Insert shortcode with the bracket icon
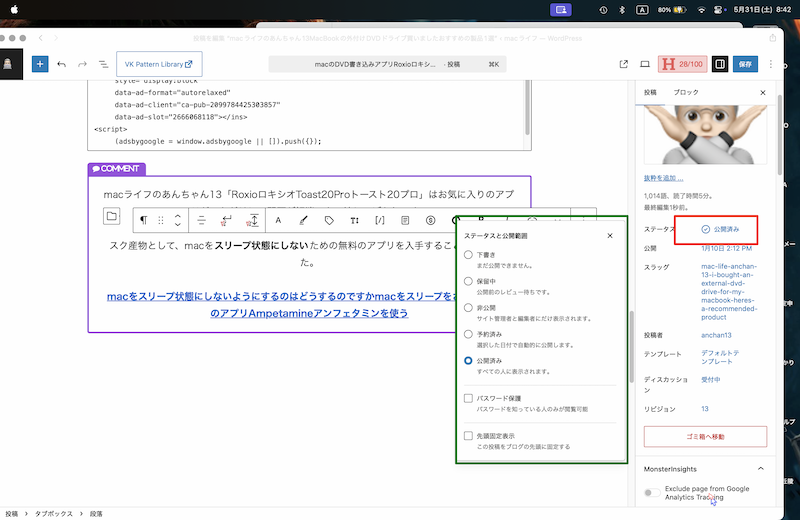 pyautogui.click(x=380, y=220)
